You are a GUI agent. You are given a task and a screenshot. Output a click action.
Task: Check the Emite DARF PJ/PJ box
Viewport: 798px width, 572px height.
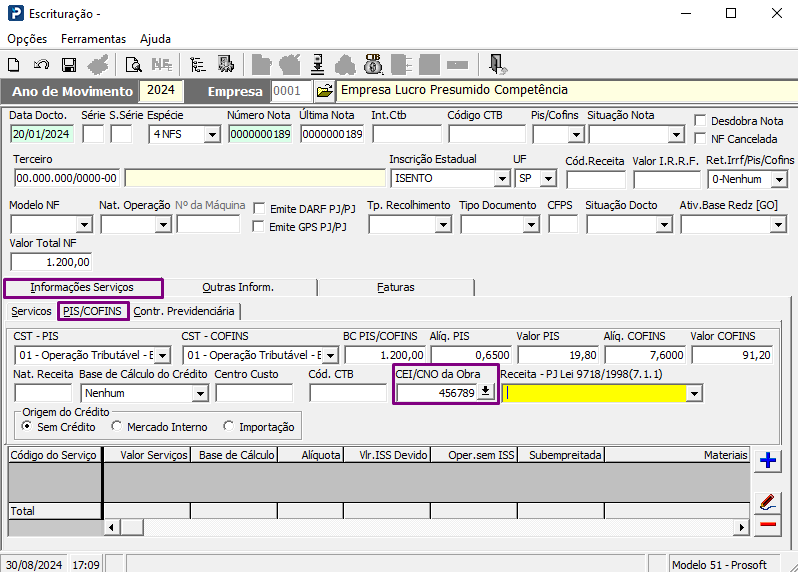click(x=259, y=208)
